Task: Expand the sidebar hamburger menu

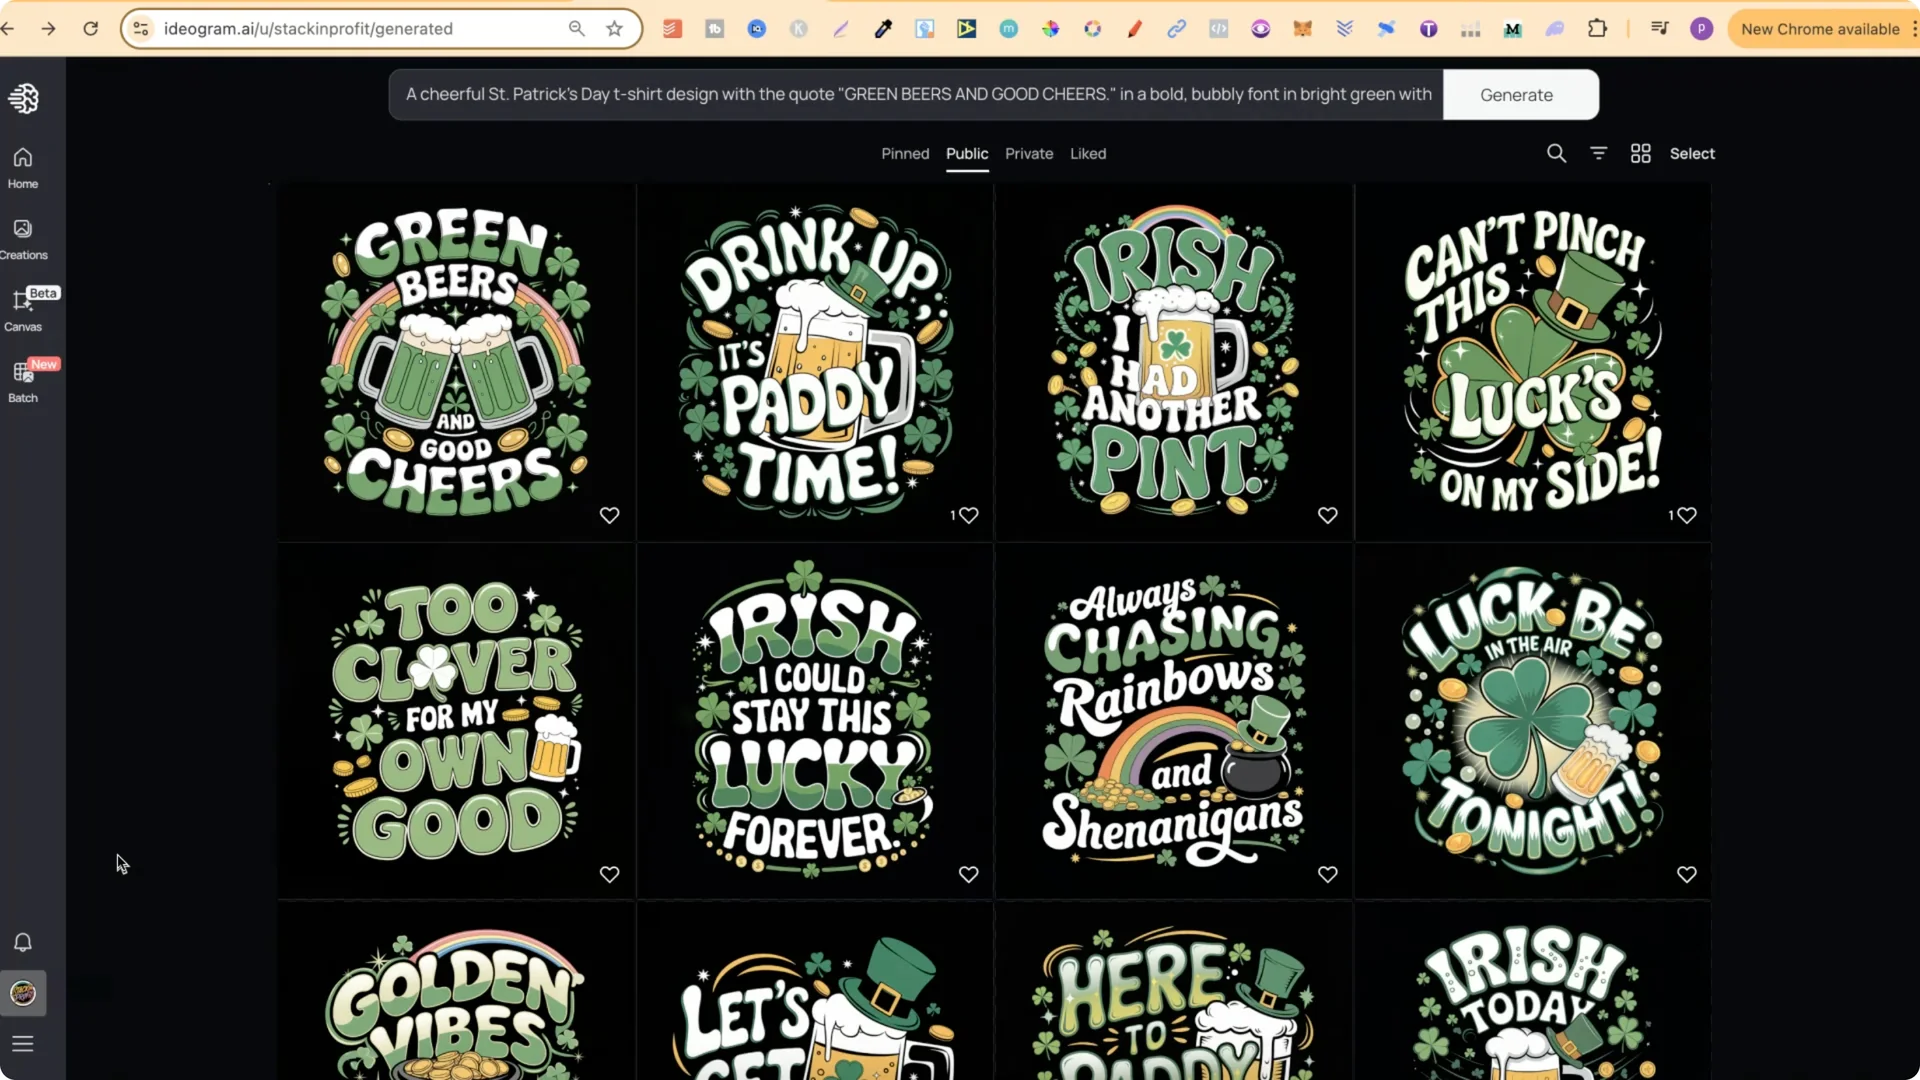Action: click(23, 1043)
